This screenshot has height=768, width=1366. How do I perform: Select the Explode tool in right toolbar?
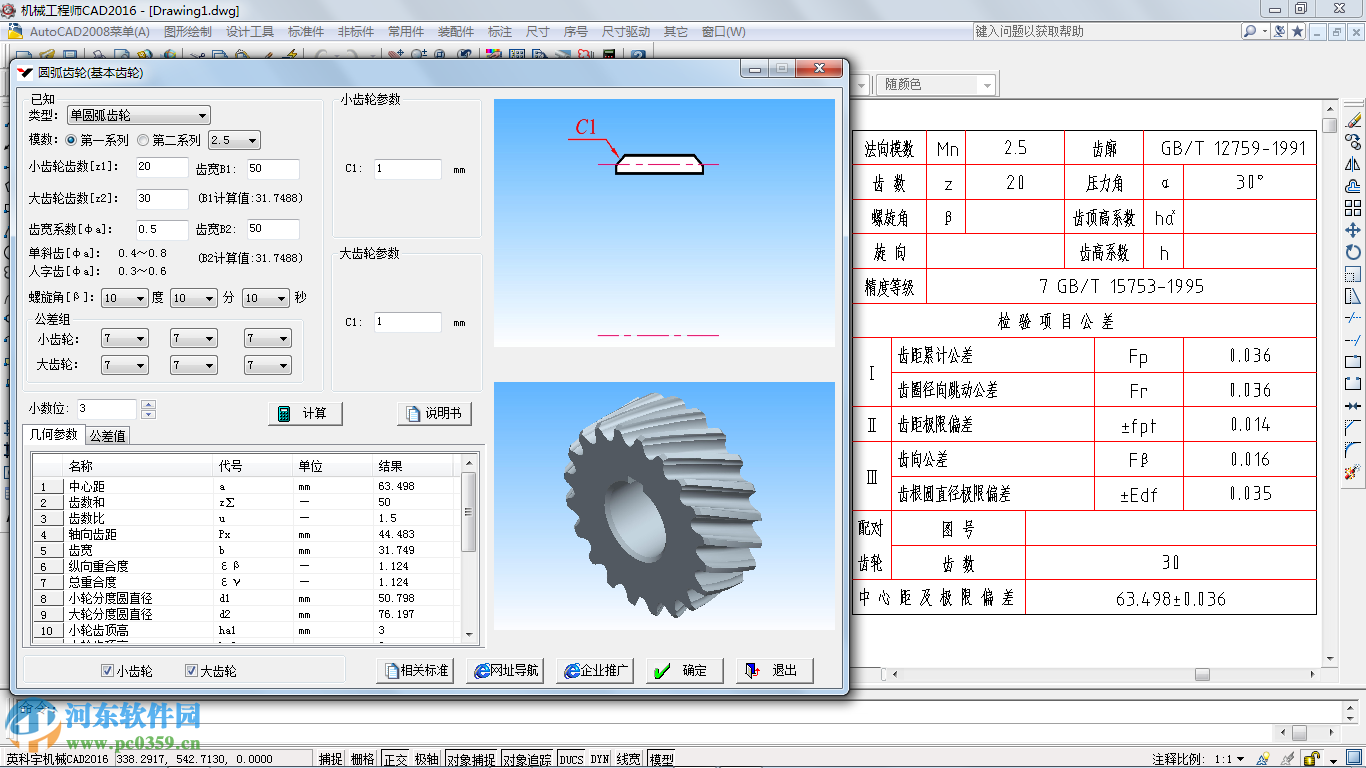(1353, 471)
